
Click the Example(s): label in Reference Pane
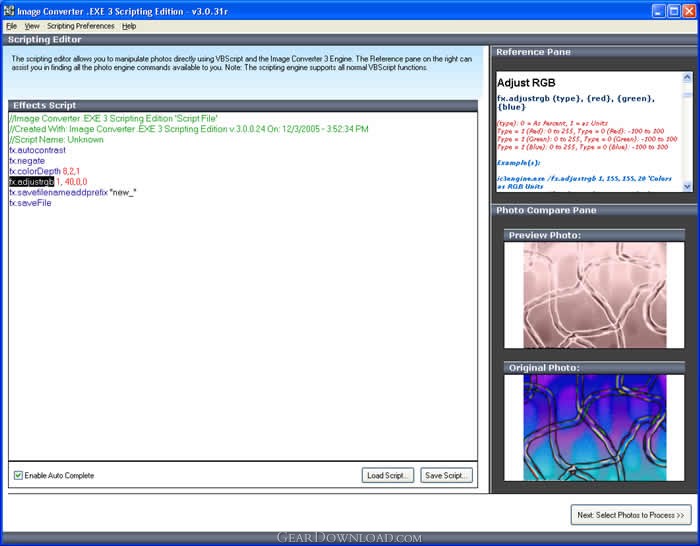coord(519,163)
